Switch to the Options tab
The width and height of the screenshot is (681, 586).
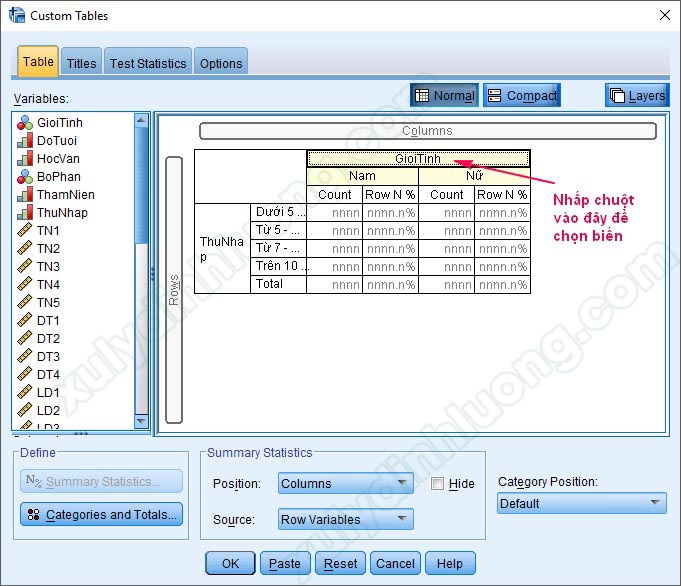coord(221,63)
